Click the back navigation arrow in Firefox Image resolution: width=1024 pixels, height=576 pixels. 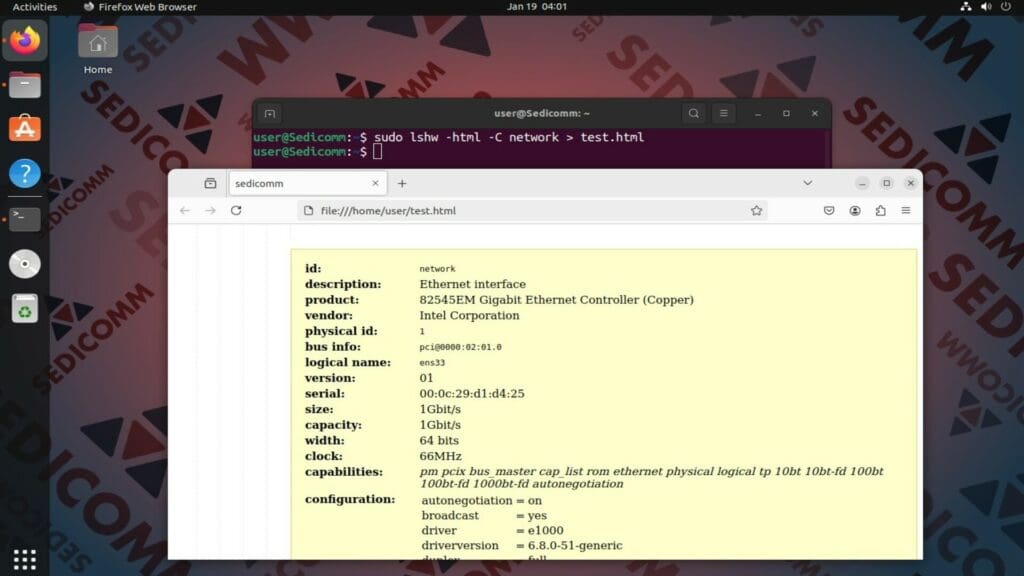tap(185, 210)
